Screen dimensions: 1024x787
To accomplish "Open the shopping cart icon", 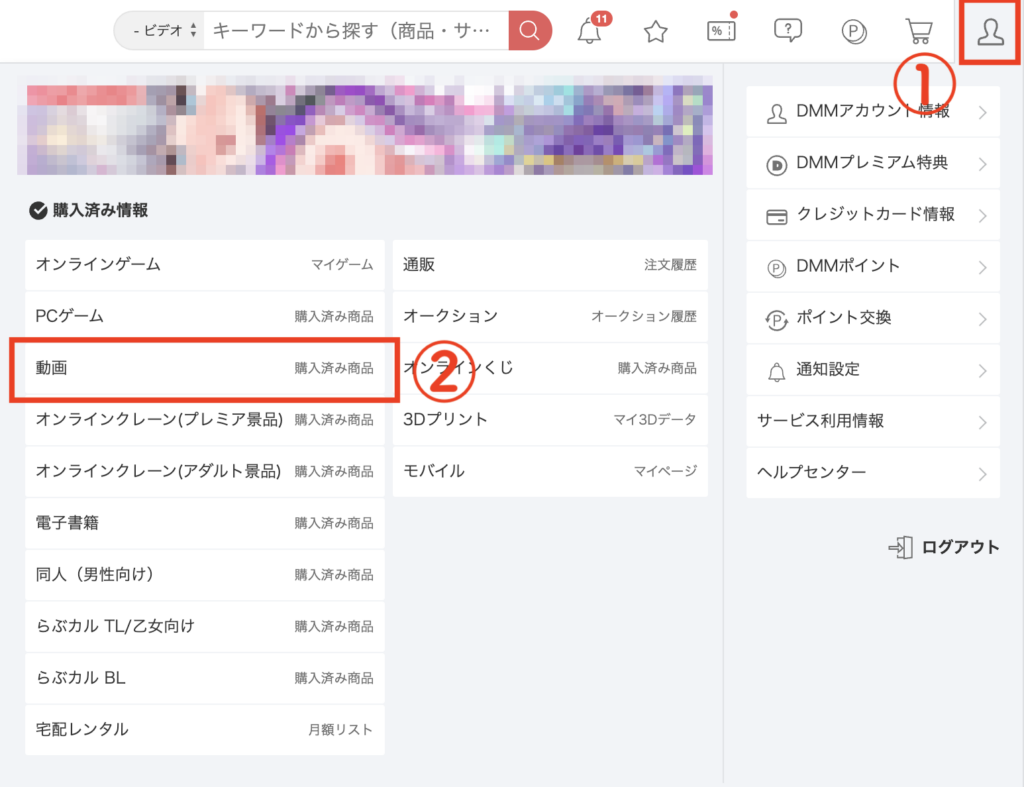I will (x=918, y=31).
